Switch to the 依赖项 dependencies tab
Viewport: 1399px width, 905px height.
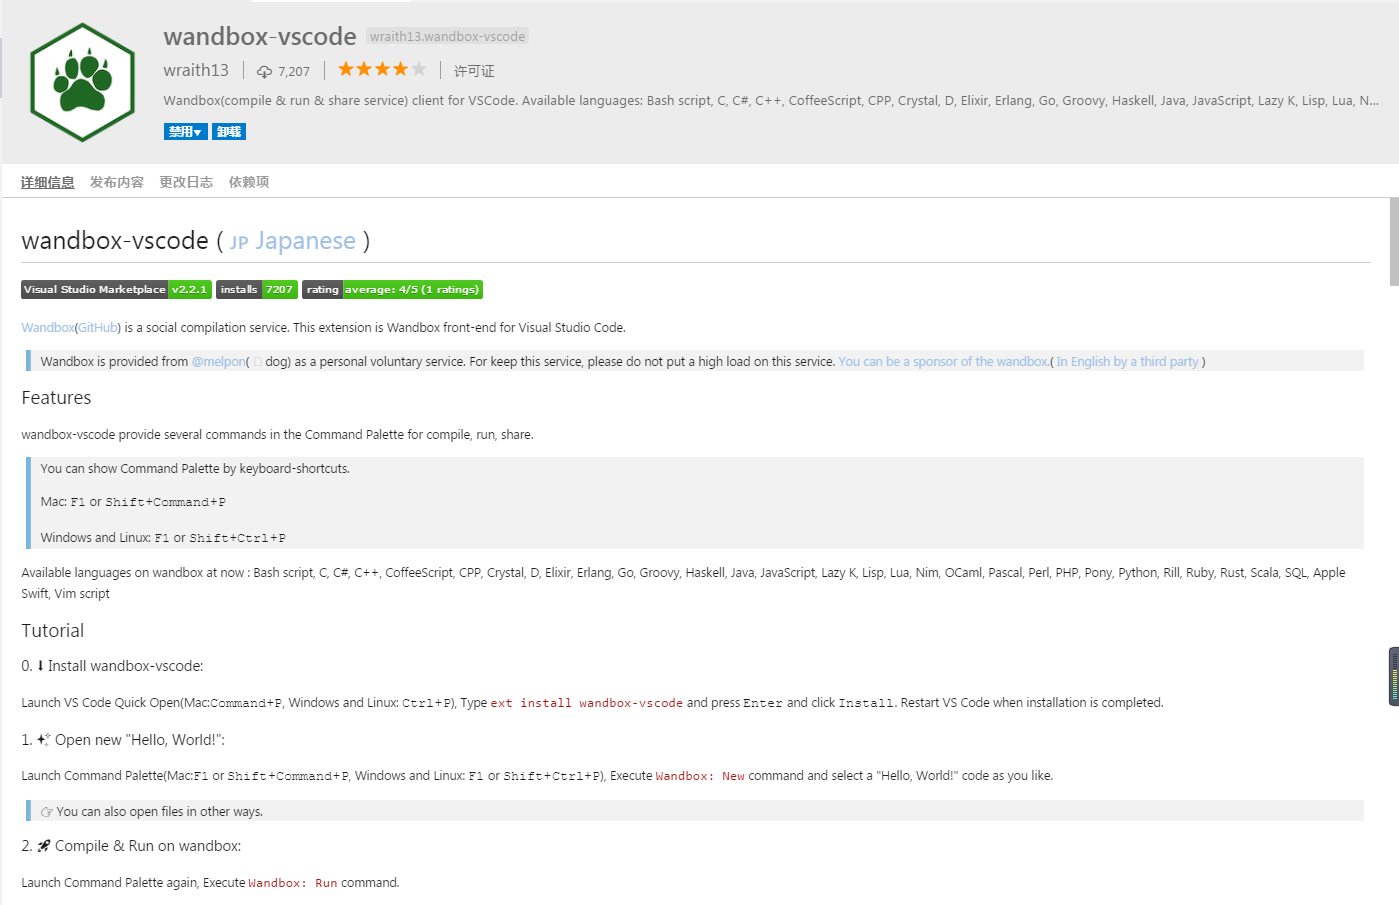pyautogui.click(x=249, y=182)
